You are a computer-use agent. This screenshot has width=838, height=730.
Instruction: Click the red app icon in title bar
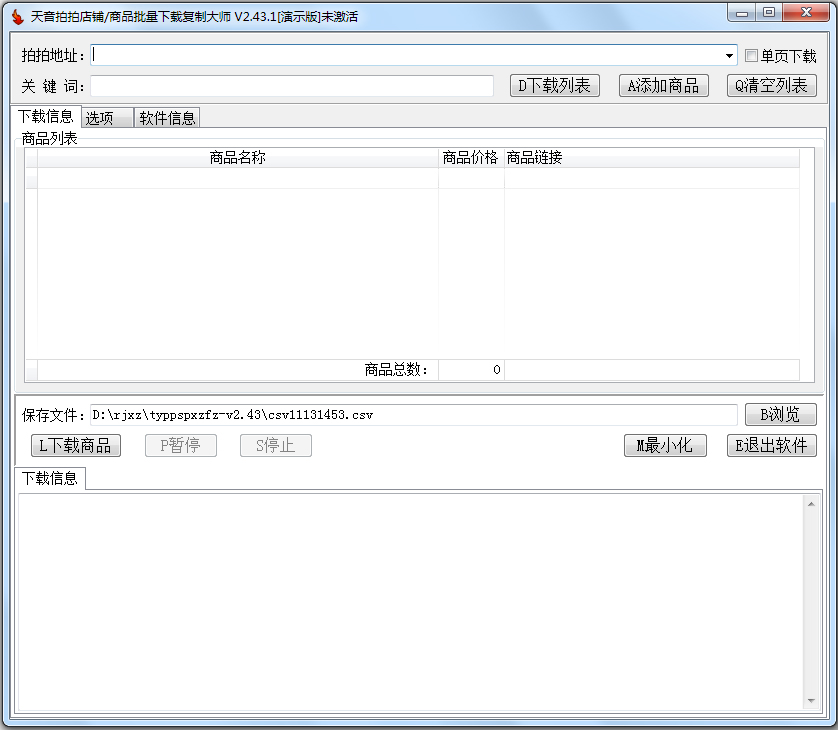click(x=16, y=16)
